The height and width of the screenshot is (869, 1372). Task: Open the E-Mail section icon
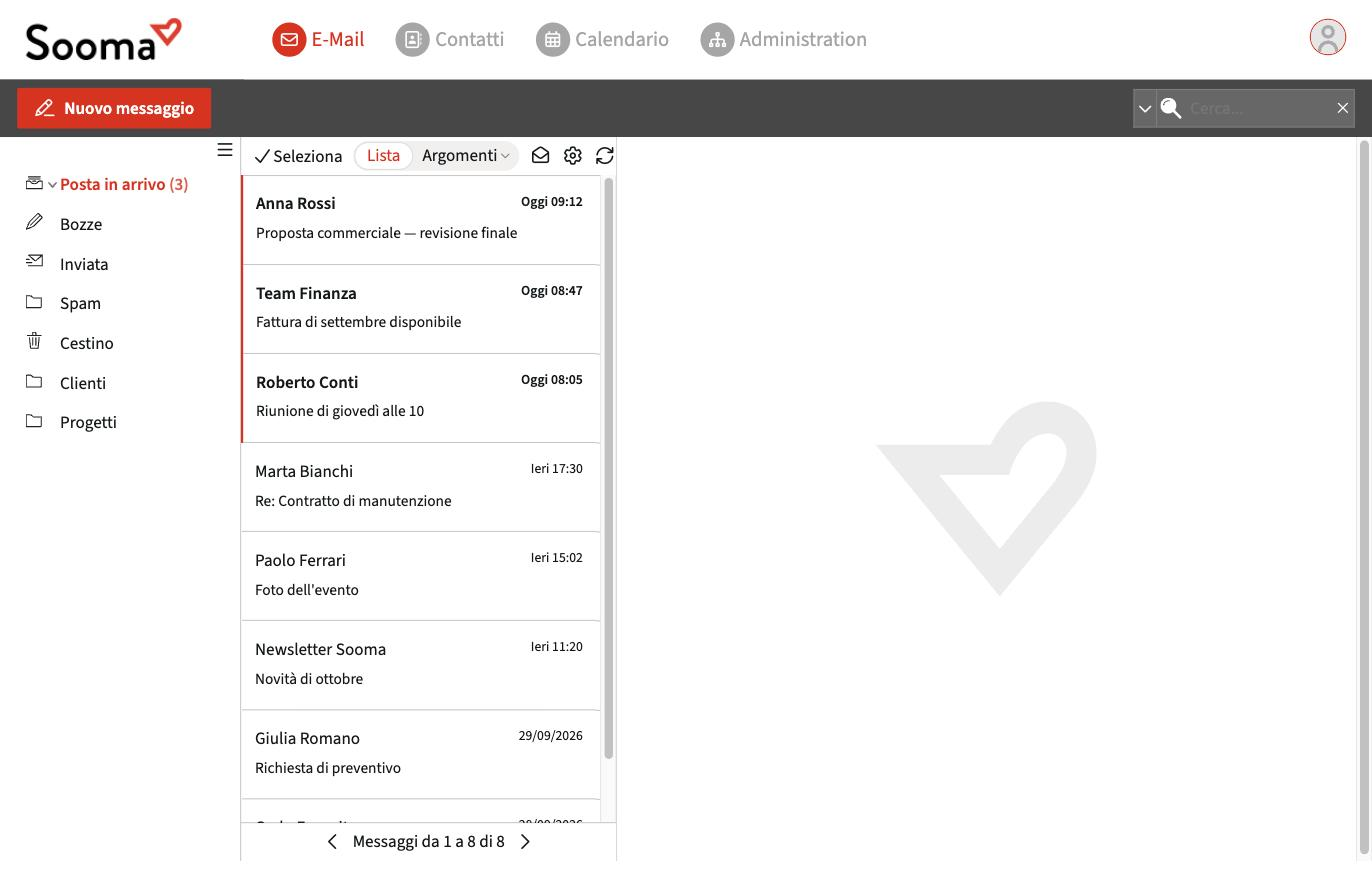[289, 40]
